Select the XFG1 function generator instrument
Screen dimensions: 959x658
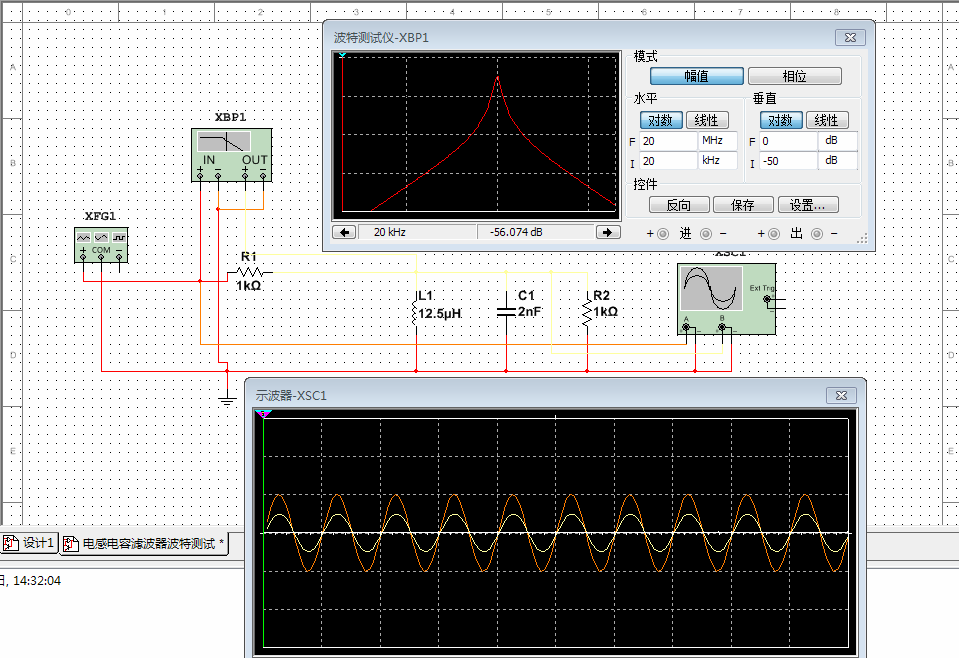[101, 243]
